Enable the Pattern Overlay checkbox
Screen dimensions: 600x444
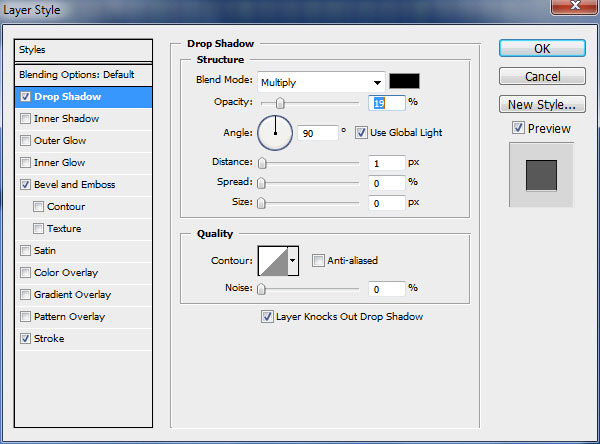click(x=25, y=317)
